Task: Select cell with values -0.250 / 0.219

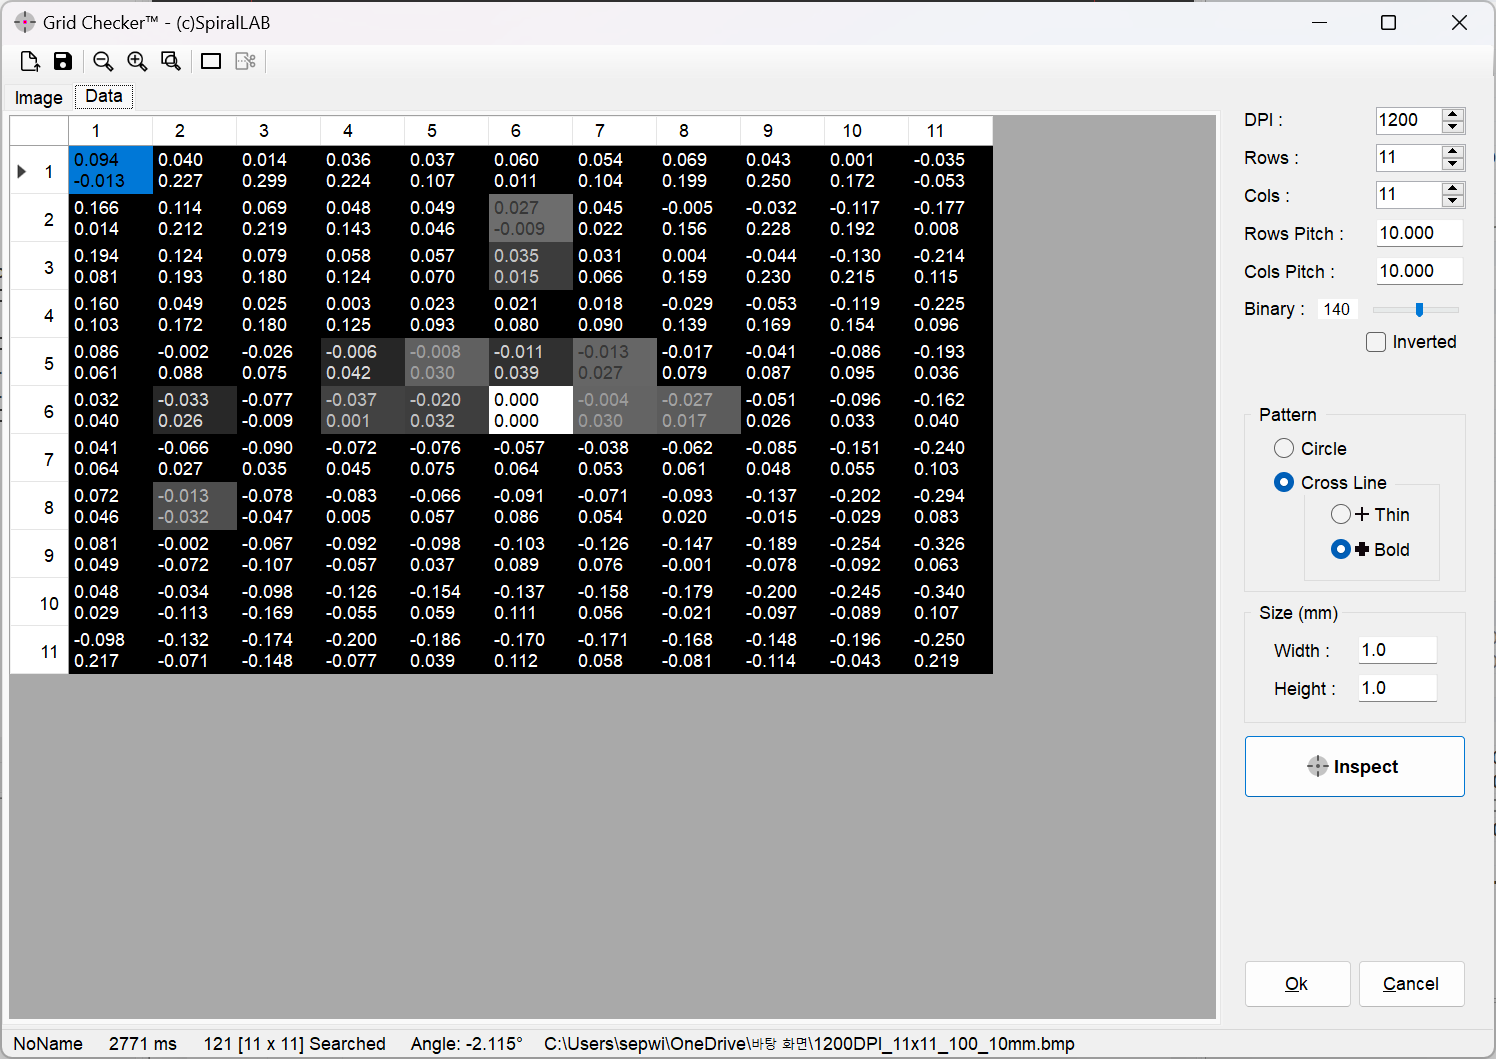Action: (x=951, y=650)
